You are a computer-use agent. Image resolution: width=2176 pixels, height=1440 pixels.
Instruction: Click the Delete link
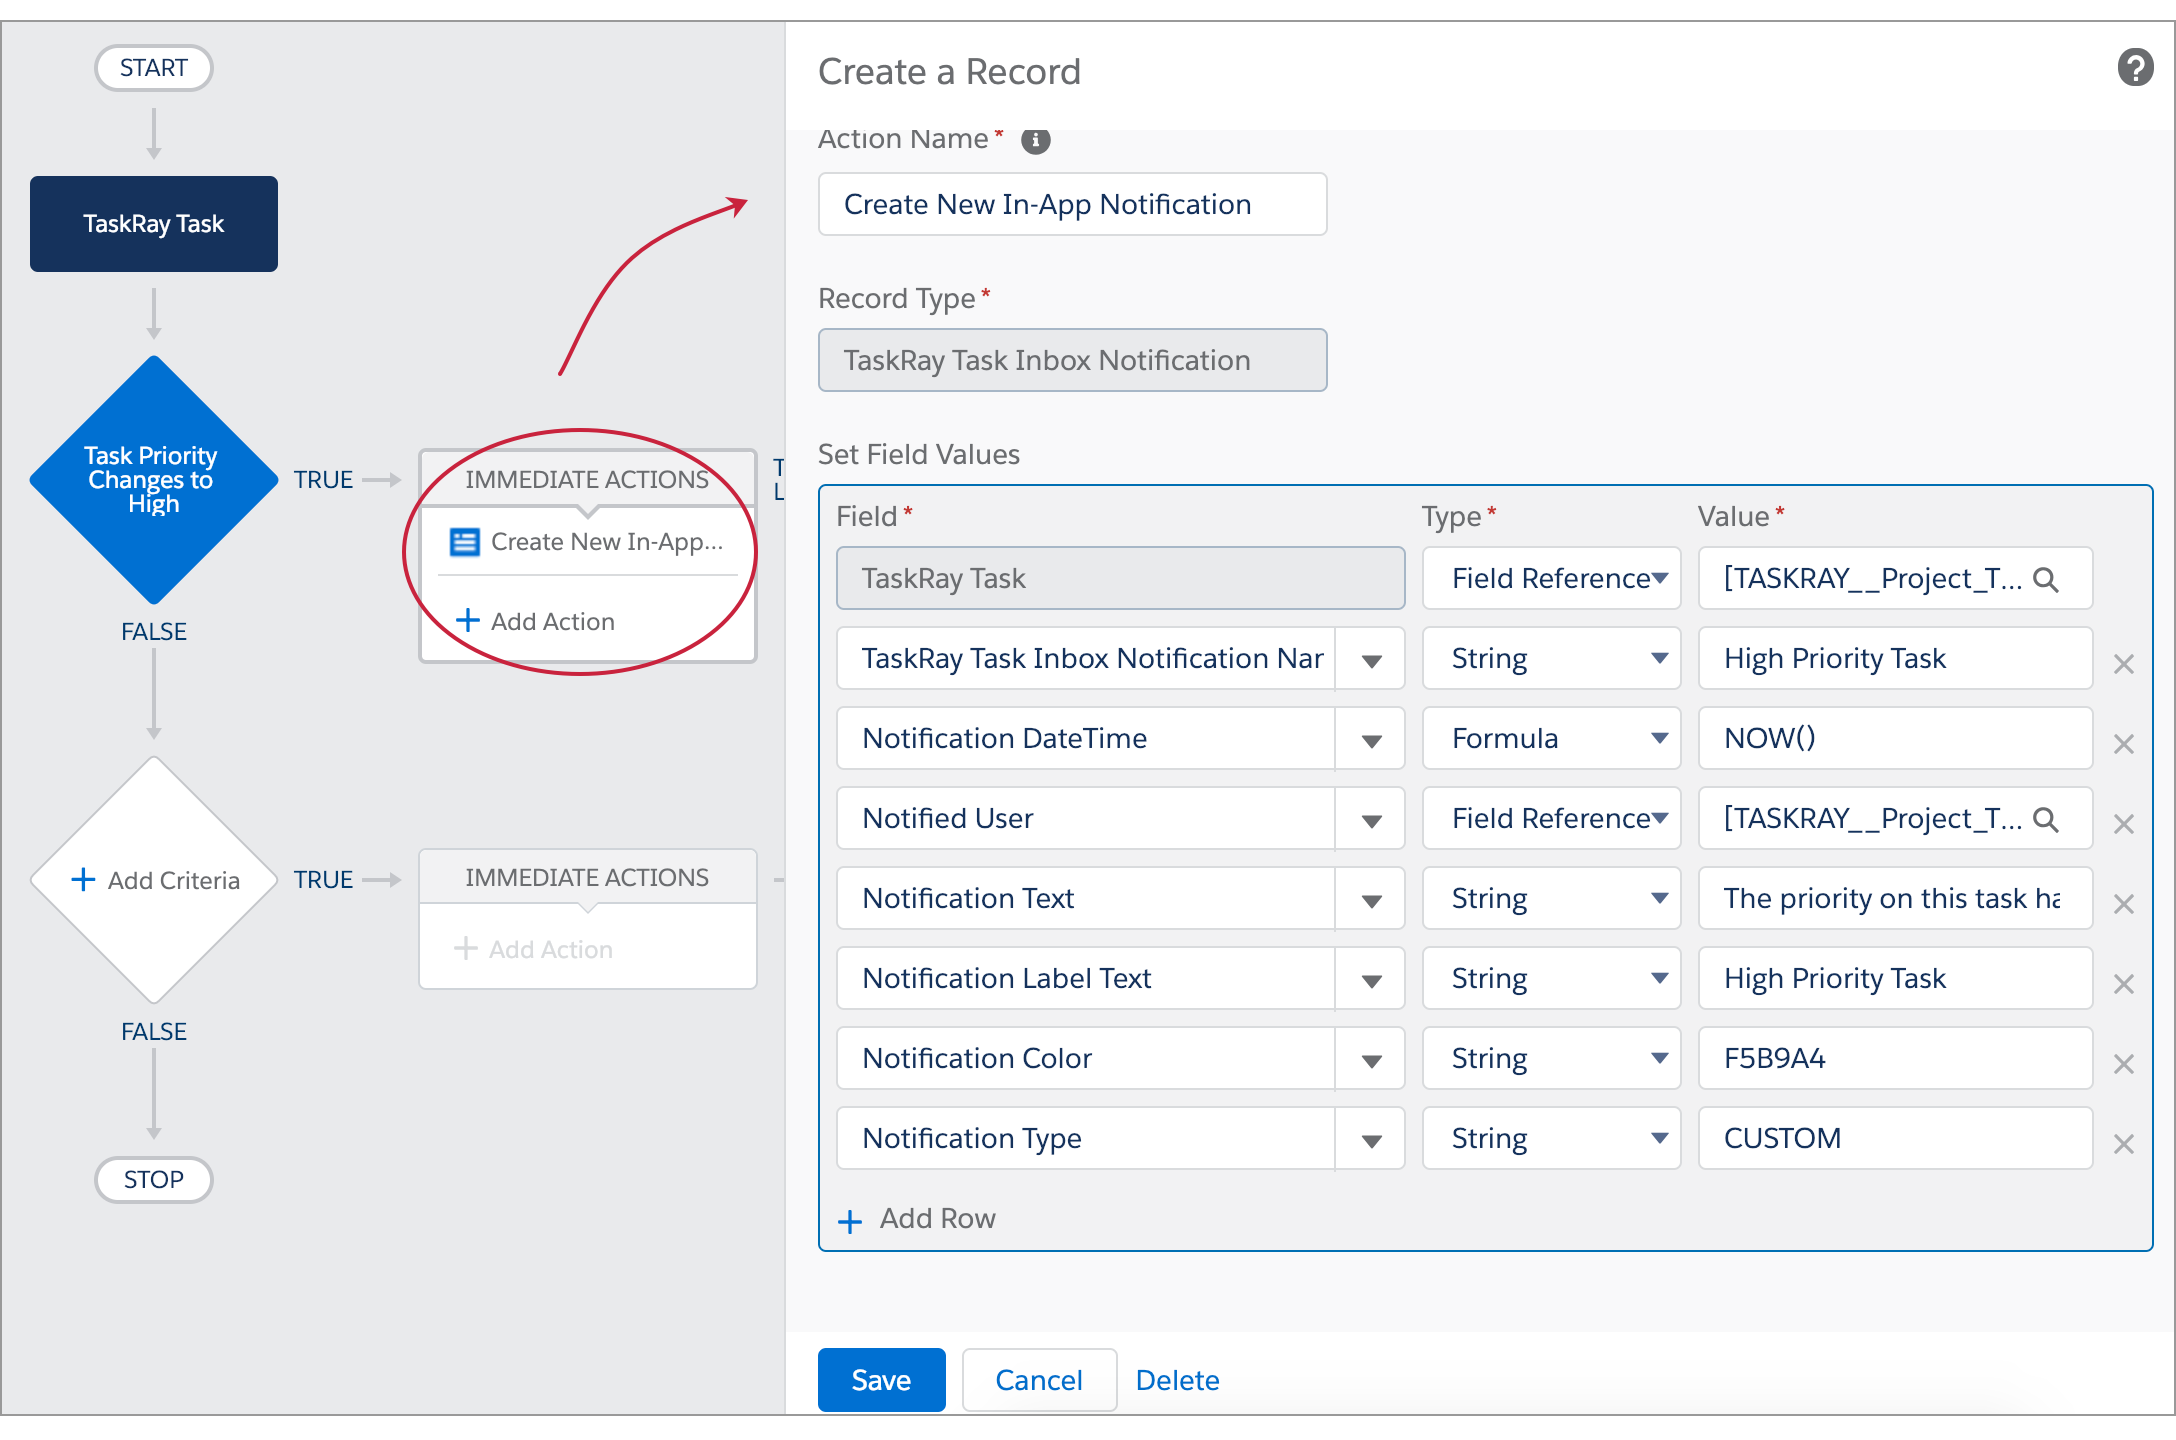1178,1380
